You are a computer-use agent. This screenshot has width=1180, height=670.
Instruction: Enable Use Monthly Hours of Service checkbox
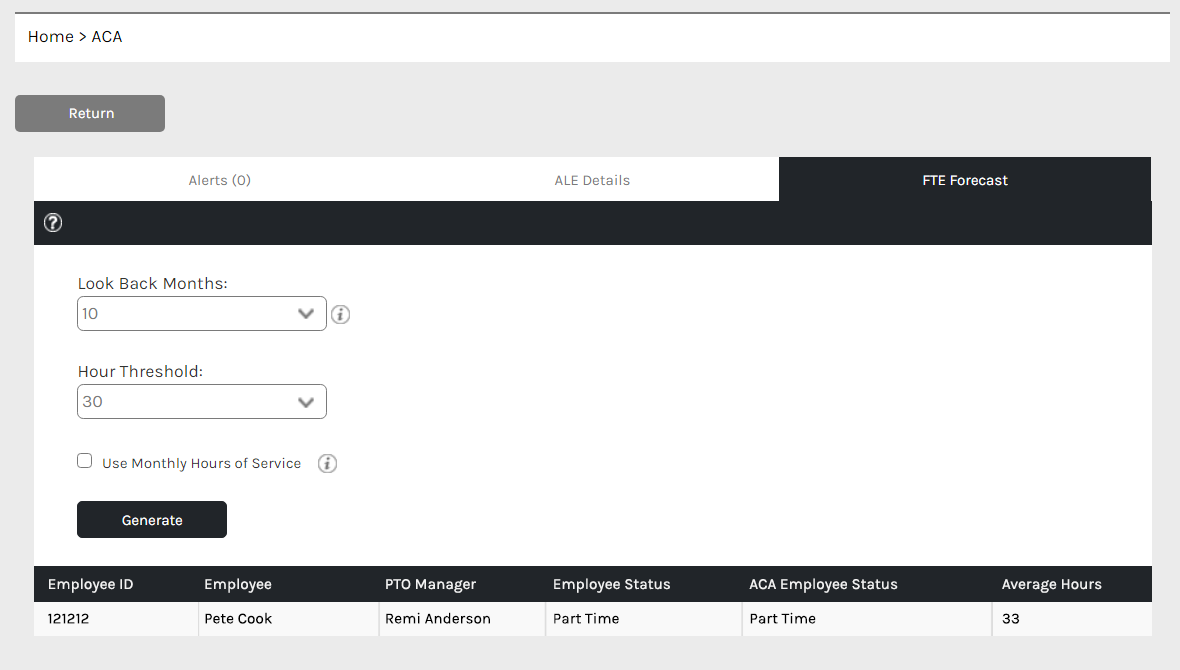pos(85,462)
